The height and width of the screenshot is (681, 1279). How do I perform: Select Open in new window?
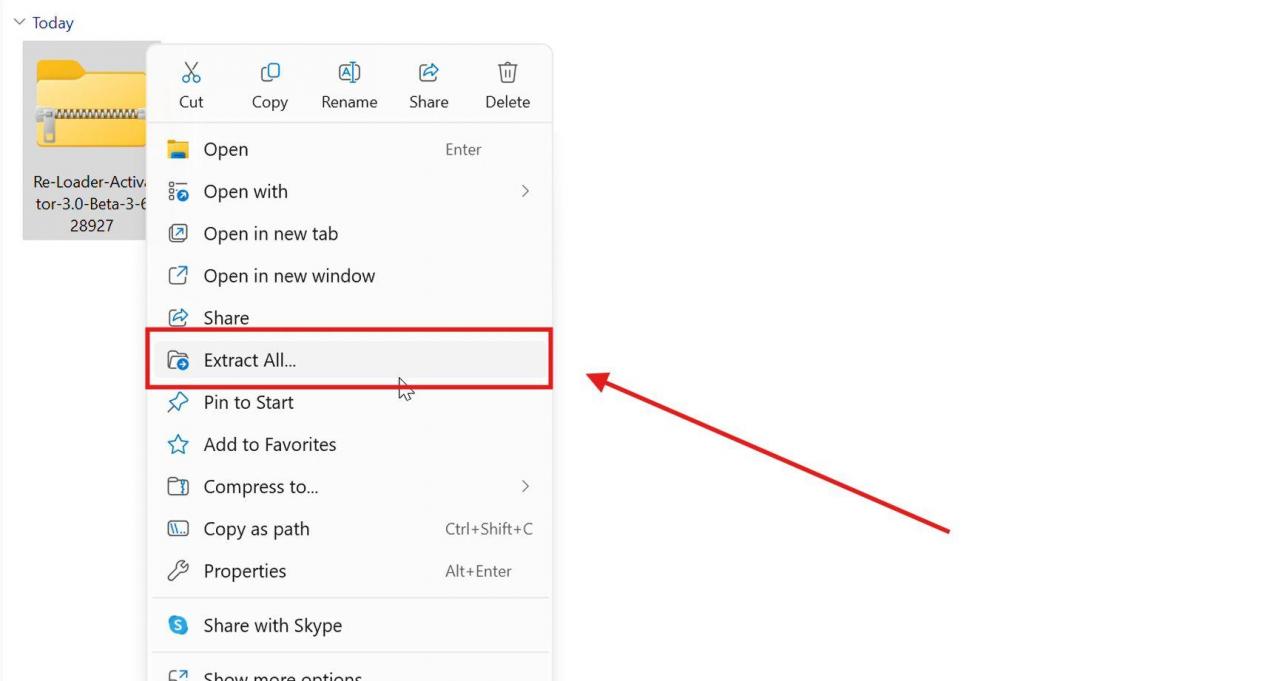(289, 275)
